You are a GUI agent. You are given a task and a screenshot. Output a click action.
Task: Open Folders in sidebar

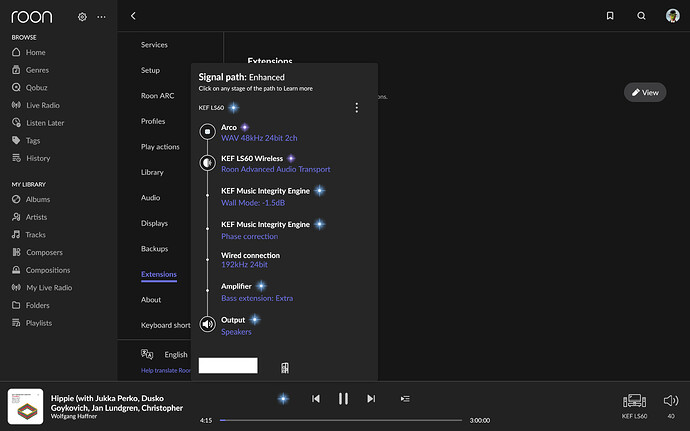[30, 305]
